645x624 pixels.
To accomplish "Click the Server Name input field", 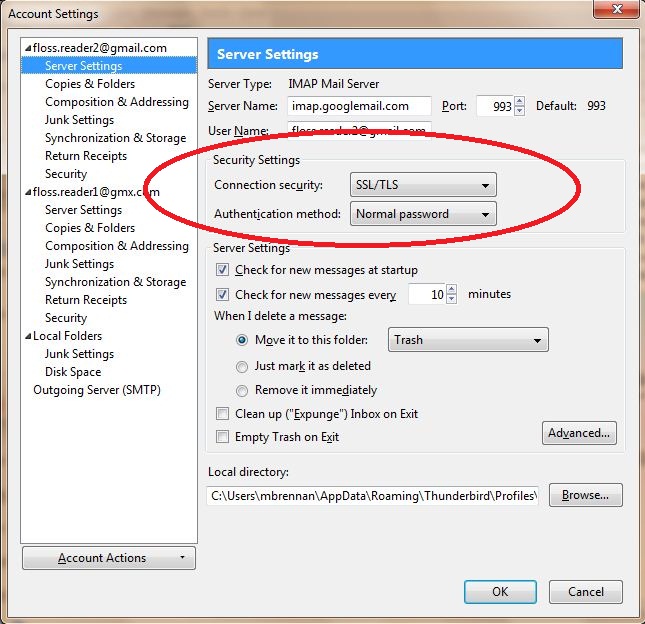I will 359,106.
